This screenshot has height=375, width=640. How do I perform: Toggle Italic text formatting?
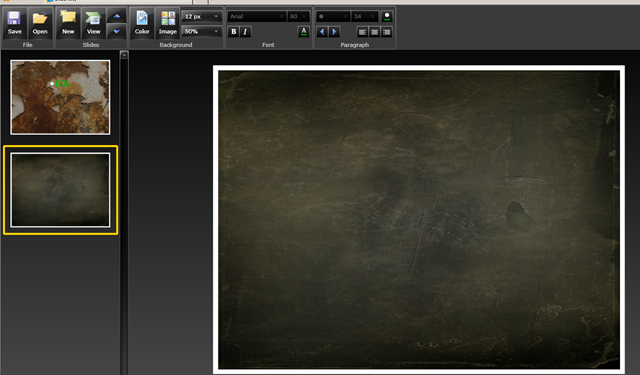(245, 32)
